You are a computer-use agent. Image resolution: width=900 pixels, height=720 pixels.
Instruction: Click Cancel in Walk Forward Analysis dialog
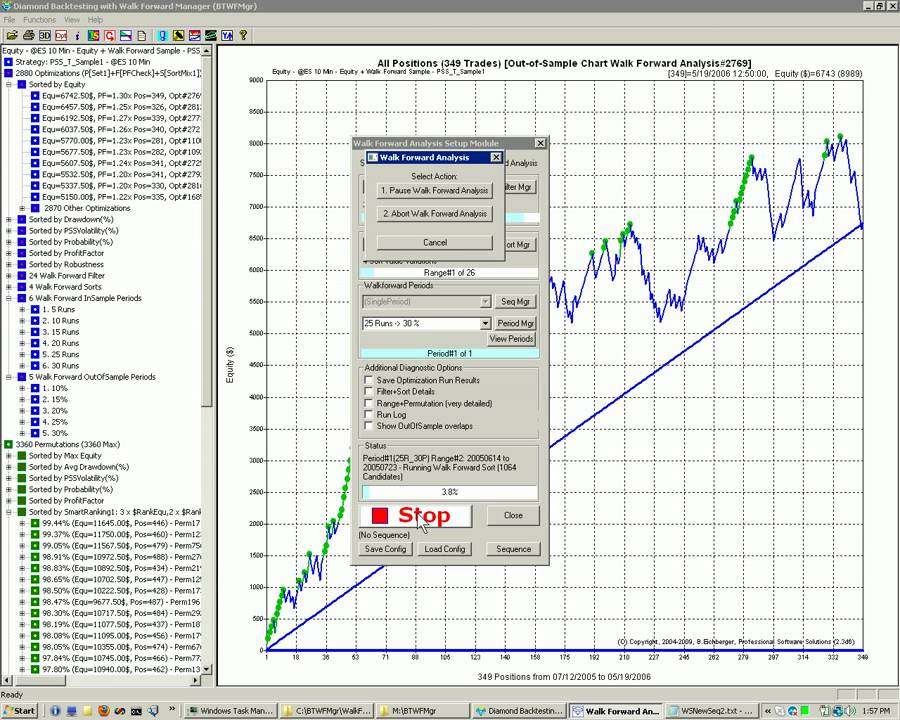pyautogui.click(x=435, y=242)
